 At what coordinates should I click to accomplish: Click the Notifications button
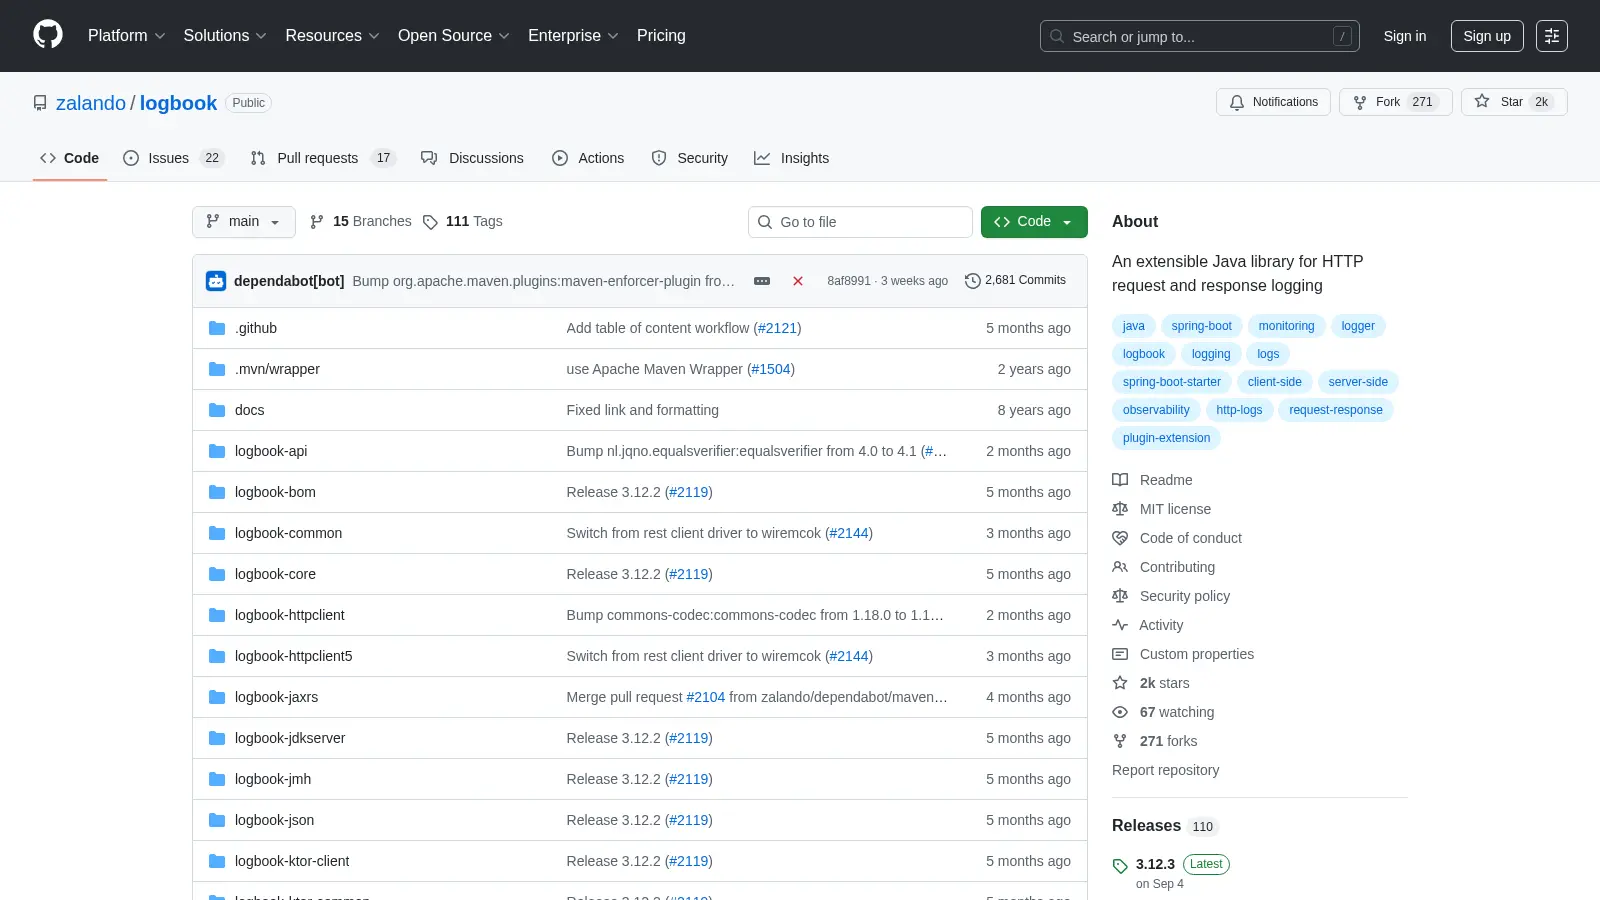pyautogui.click(x=1273, y=102)
